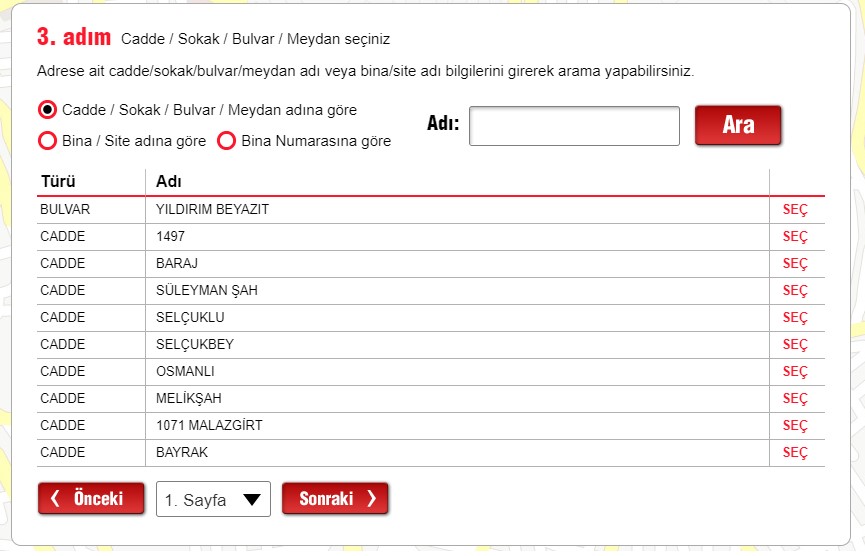Viewport: 865px width, 556px height.
Task: Select 'Cadde / Sokak / Bulvar / Meydan adına göre' radio
Action: [x=47, y=109]
